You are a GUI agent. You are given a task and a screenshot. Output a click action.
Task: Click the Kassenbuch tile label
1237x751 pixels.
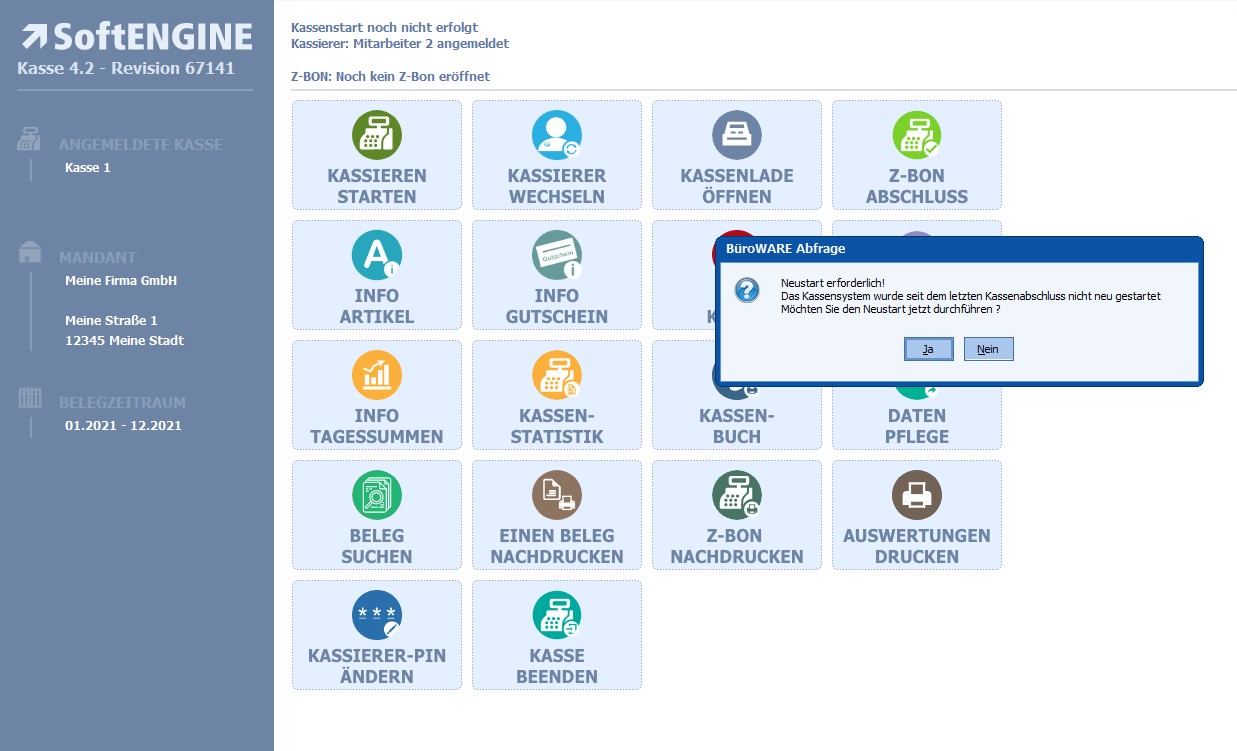[x=737, y=426]
